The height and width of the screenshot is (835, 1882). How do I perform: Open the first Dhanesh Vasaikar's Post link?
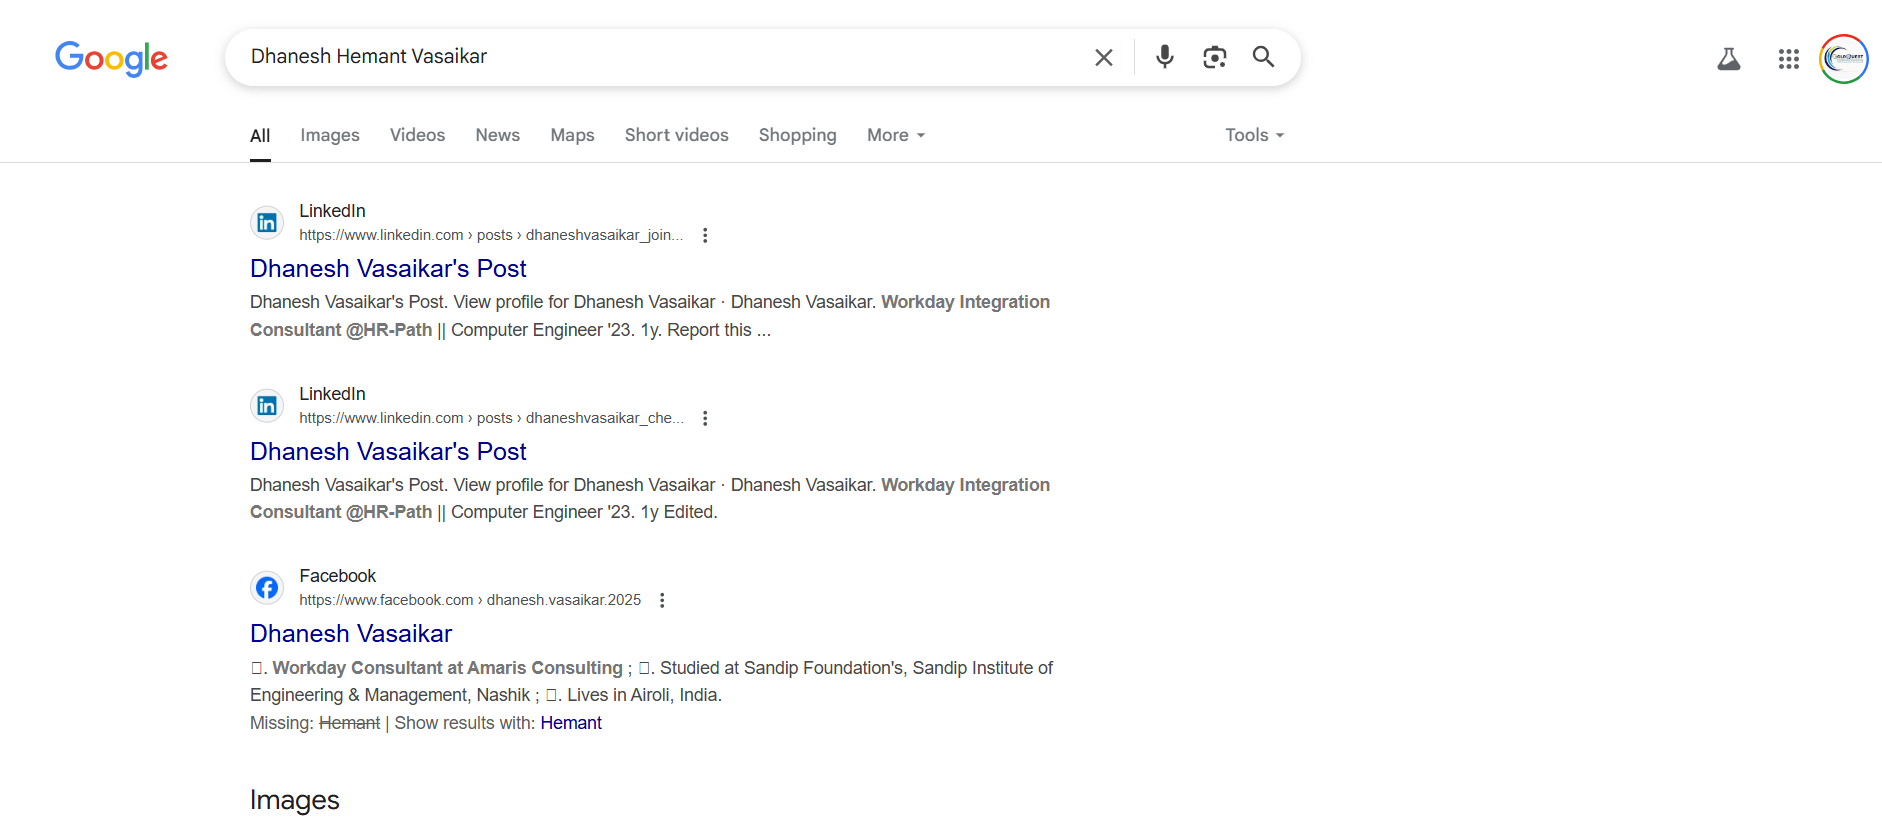pos(388,269)
